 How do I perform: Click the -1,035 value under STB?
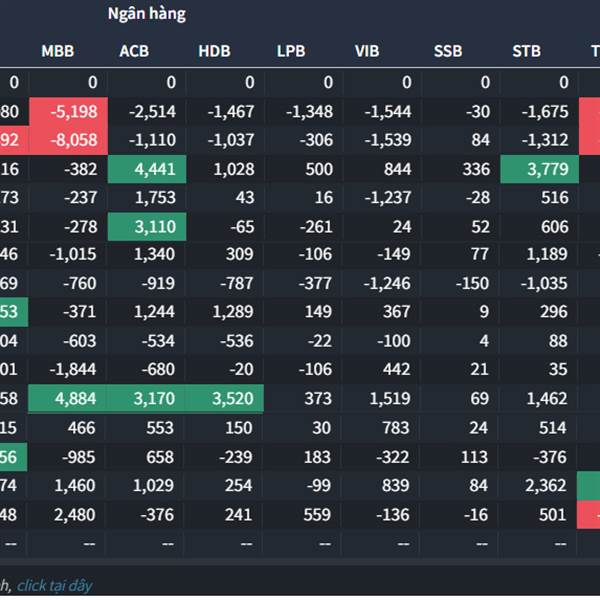coord(544,284)
